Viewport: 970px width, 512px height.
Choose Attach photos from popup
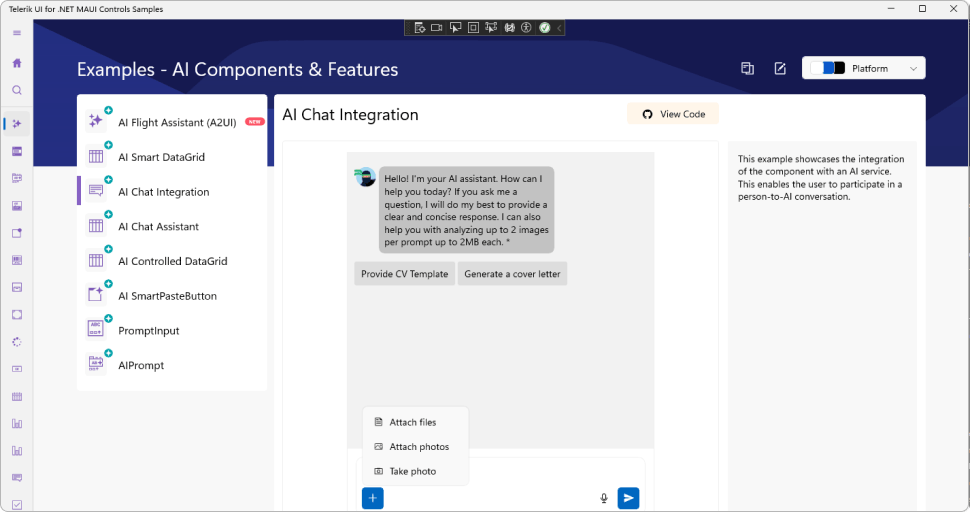[x=415, y=446]
